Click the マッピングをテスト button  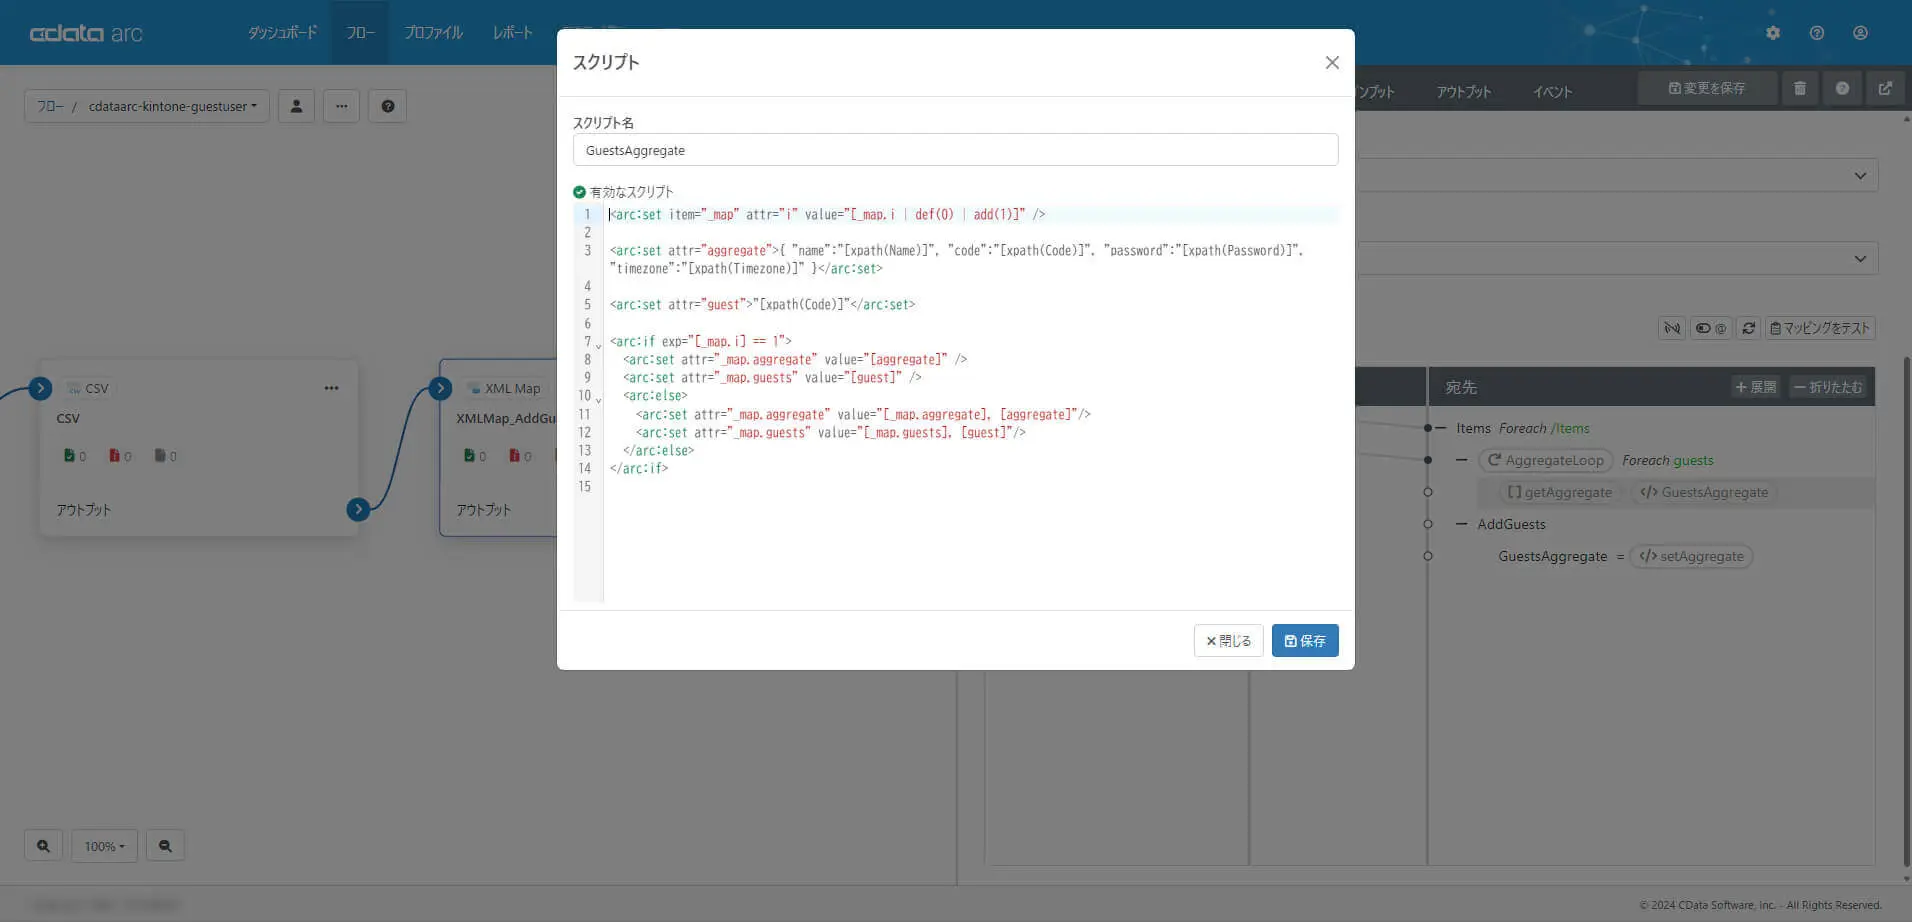(x=1820, y=328)
